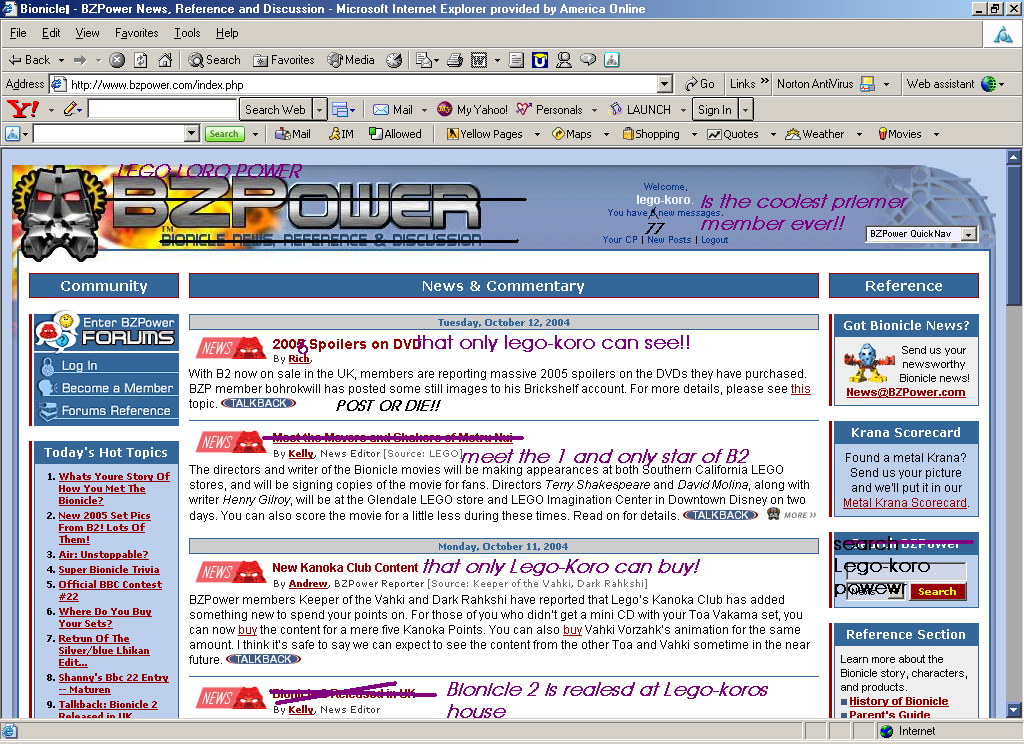Expand the Sign In dropdown arrow
The width and height of the screenshot is (1024, 744).
[x=745, y=110]
